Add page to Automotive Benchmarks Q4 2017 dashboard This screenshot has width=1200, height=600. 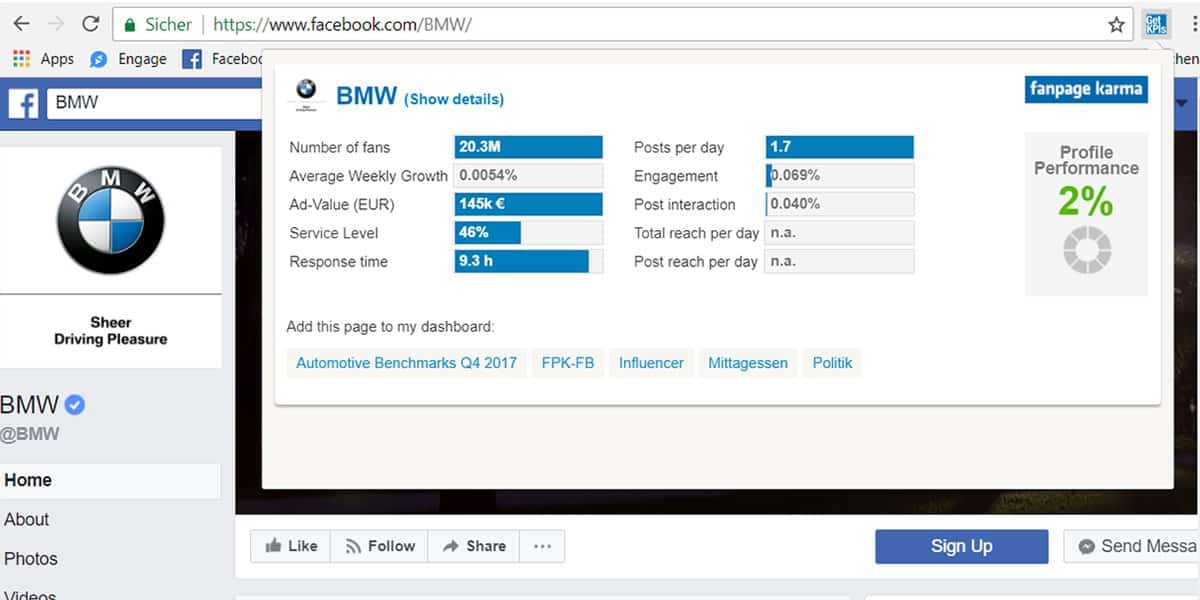tap(406, 363)
